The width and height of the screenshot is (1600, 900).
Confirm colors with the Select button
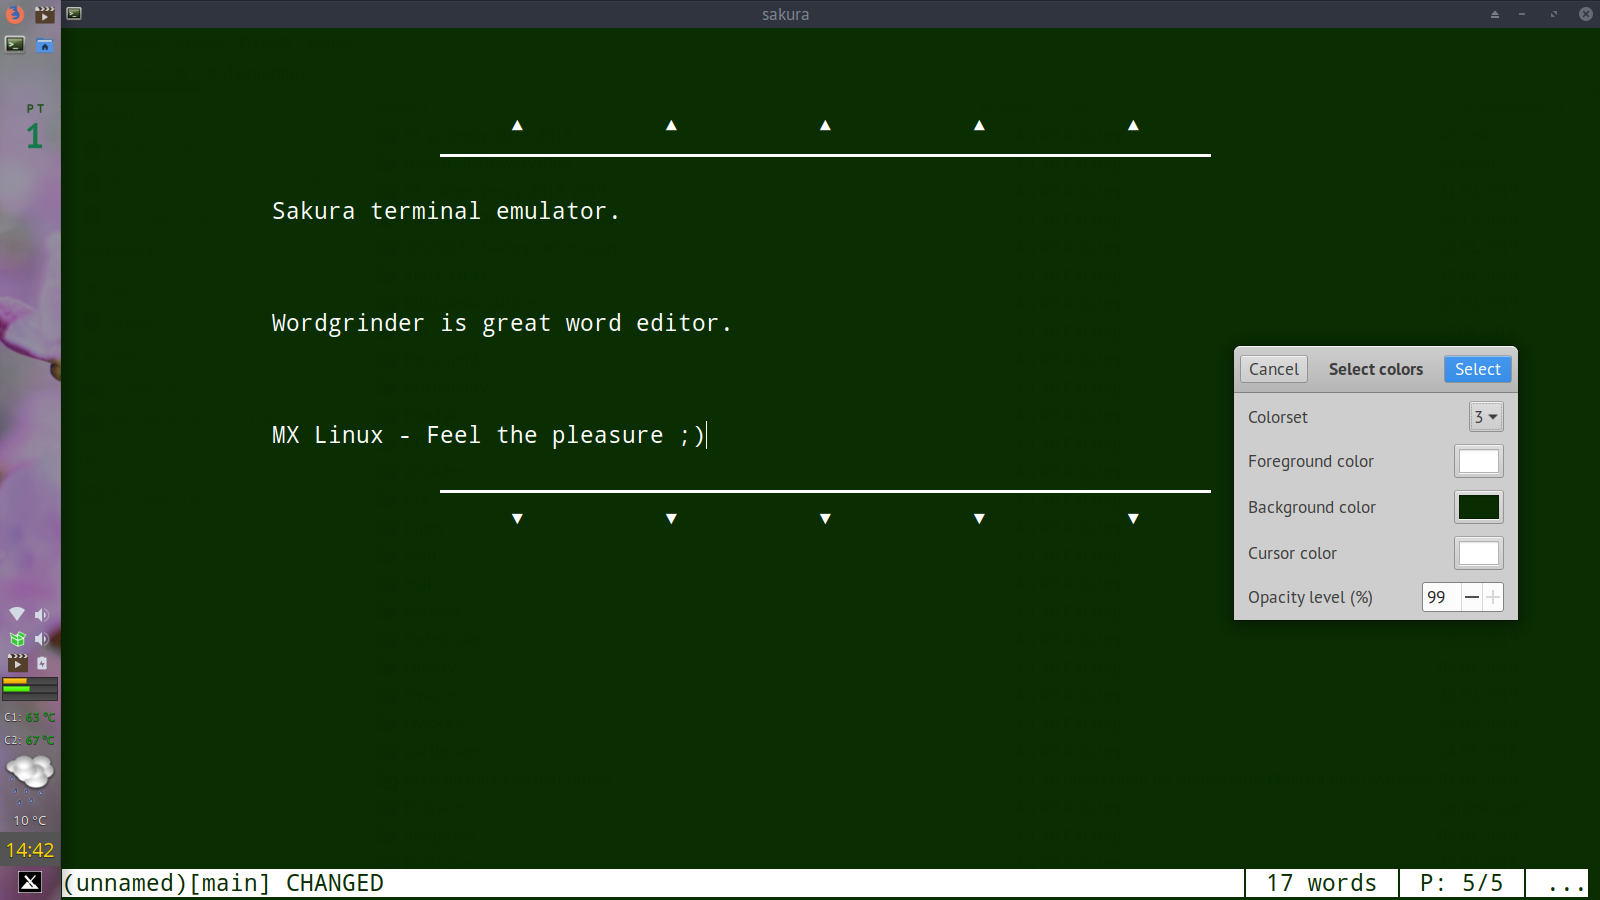pos(1478,369)
